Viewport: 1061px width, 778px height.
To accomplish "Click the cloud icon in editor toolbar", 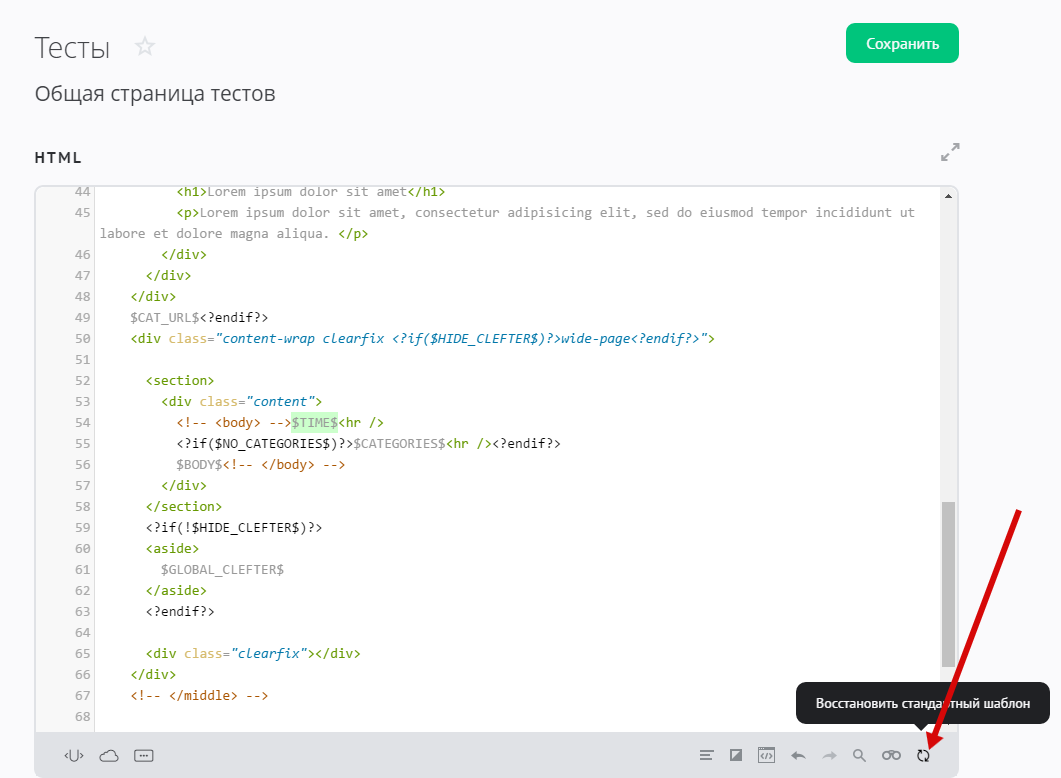I will pos(109,755).
